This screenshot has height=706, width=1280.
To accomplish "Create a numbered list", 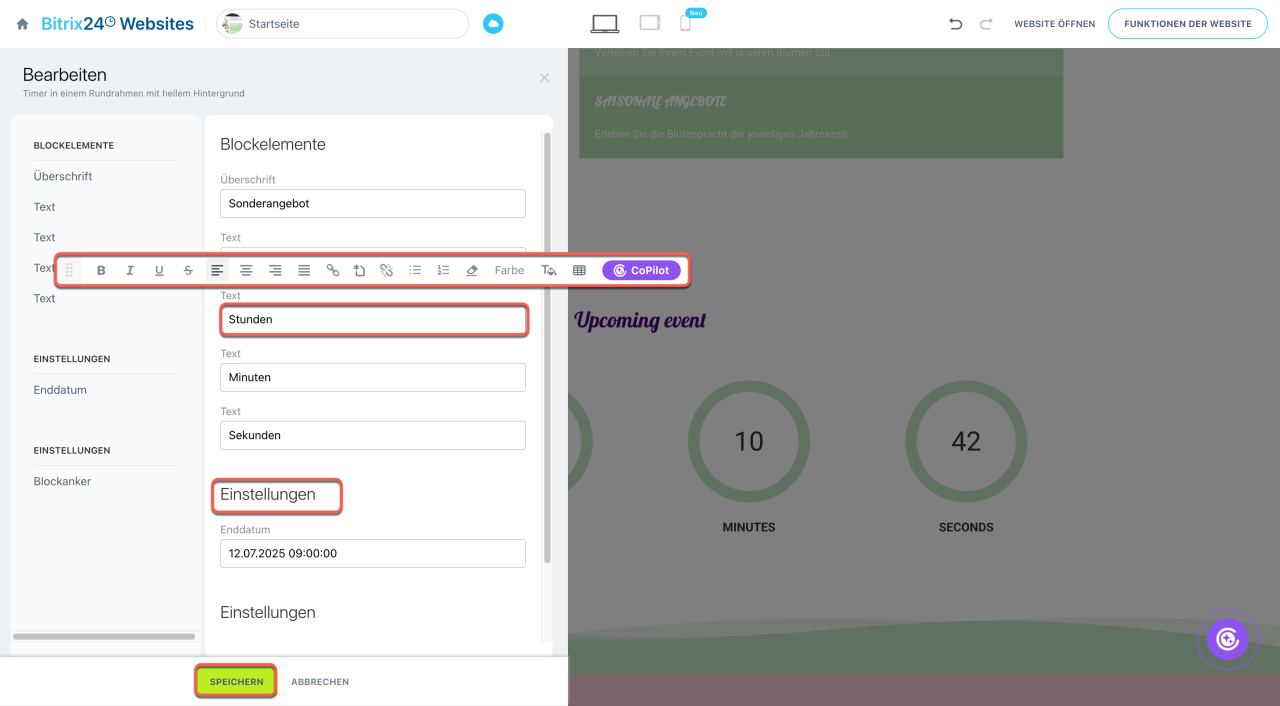I will [x=444, y=270].
